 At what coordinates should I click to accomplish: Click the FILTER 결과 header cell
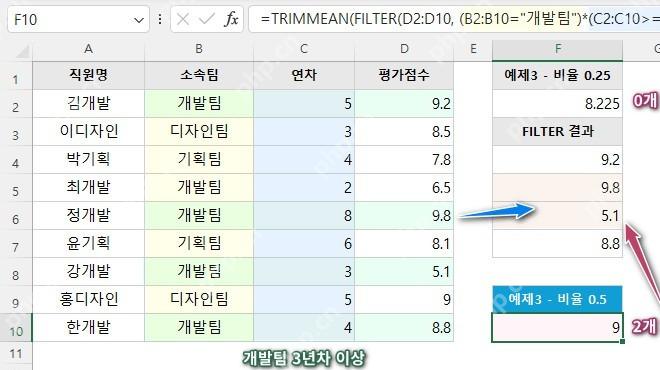point(558,131)
